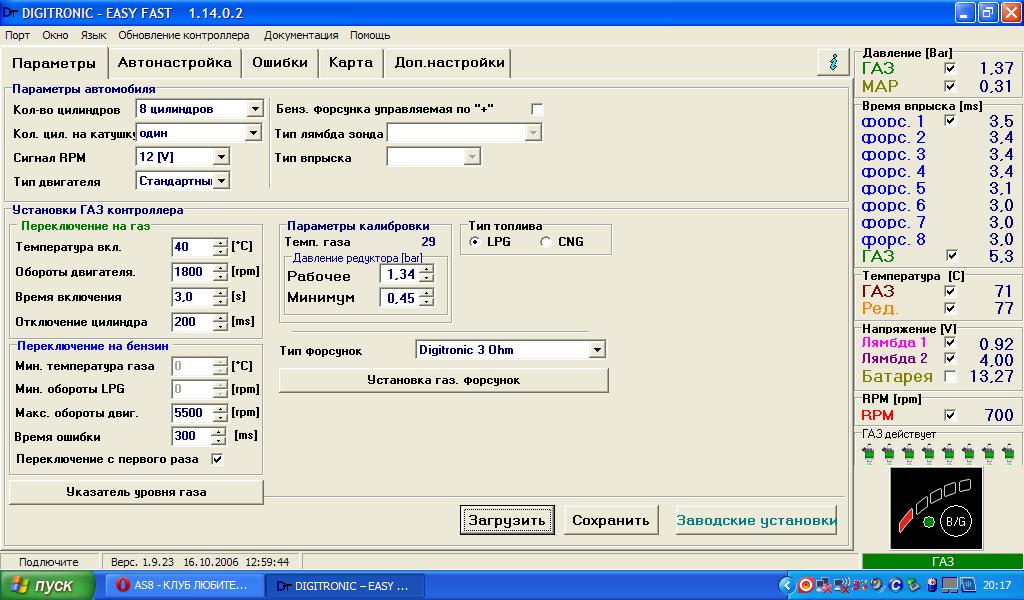Switch to the Автонастройка tab
This screenshot has height=600, width=1024.
click(175, 62)
